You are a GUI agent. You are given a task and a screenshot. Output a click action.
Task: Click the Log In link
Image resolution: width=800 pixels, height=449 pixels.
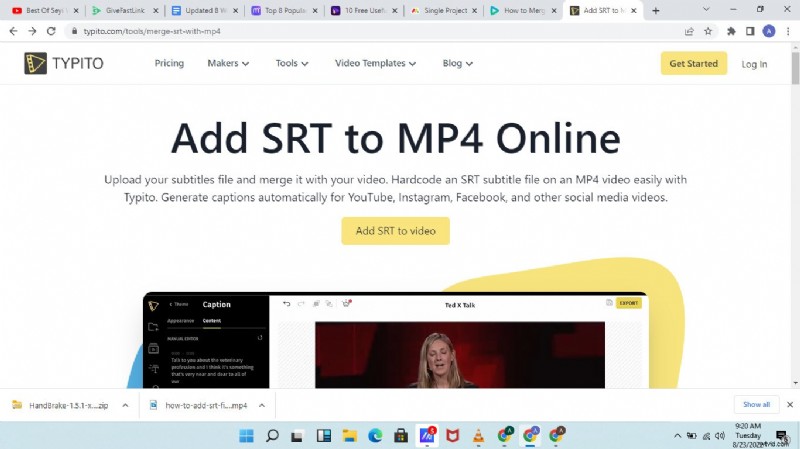coord(754,64)
